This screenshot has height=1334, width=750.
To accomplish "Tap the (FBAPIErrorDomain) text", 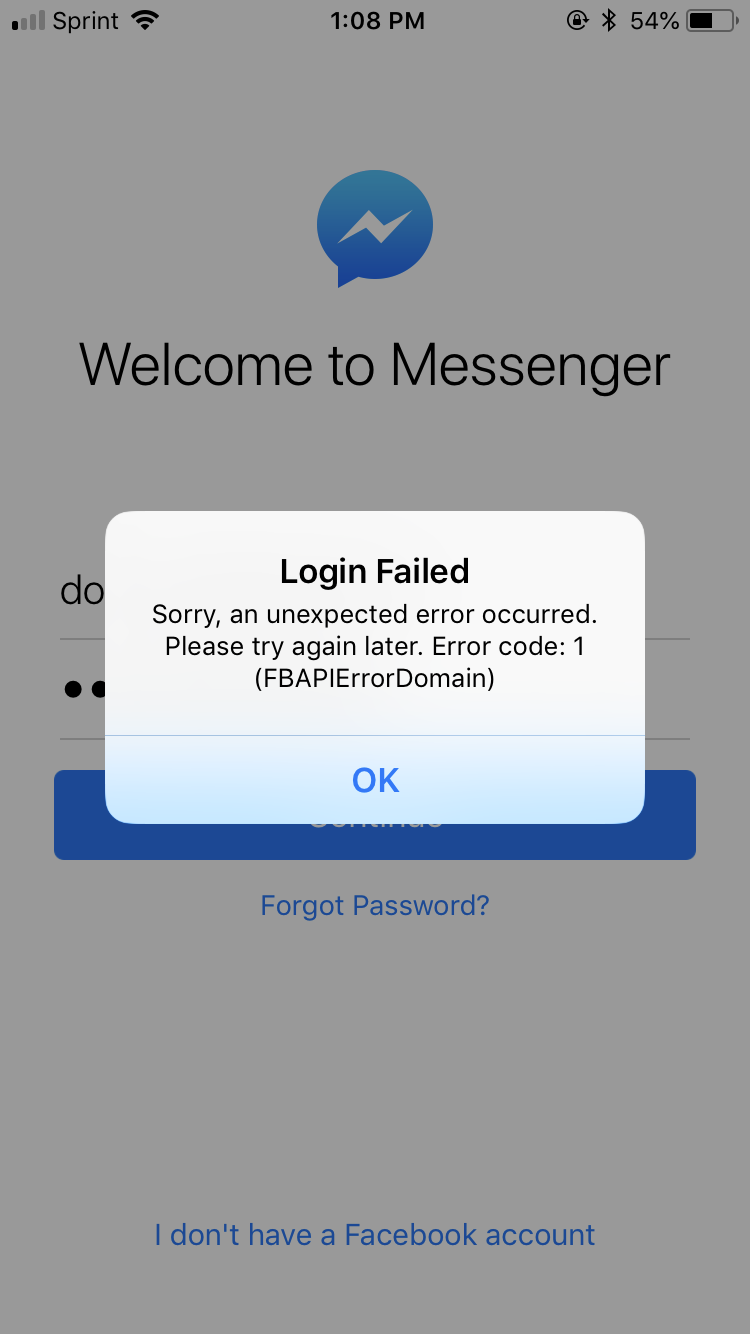I will point(375,679).
